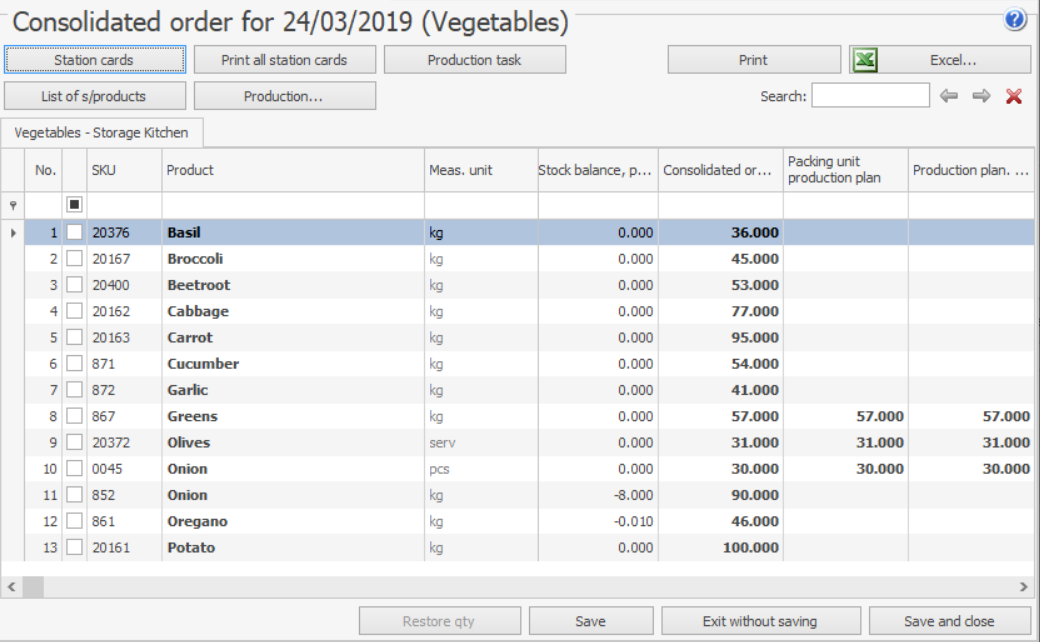This screenshot has height=642, width=1040.
Task: Click into the Search input field
Action: (870, 96)
